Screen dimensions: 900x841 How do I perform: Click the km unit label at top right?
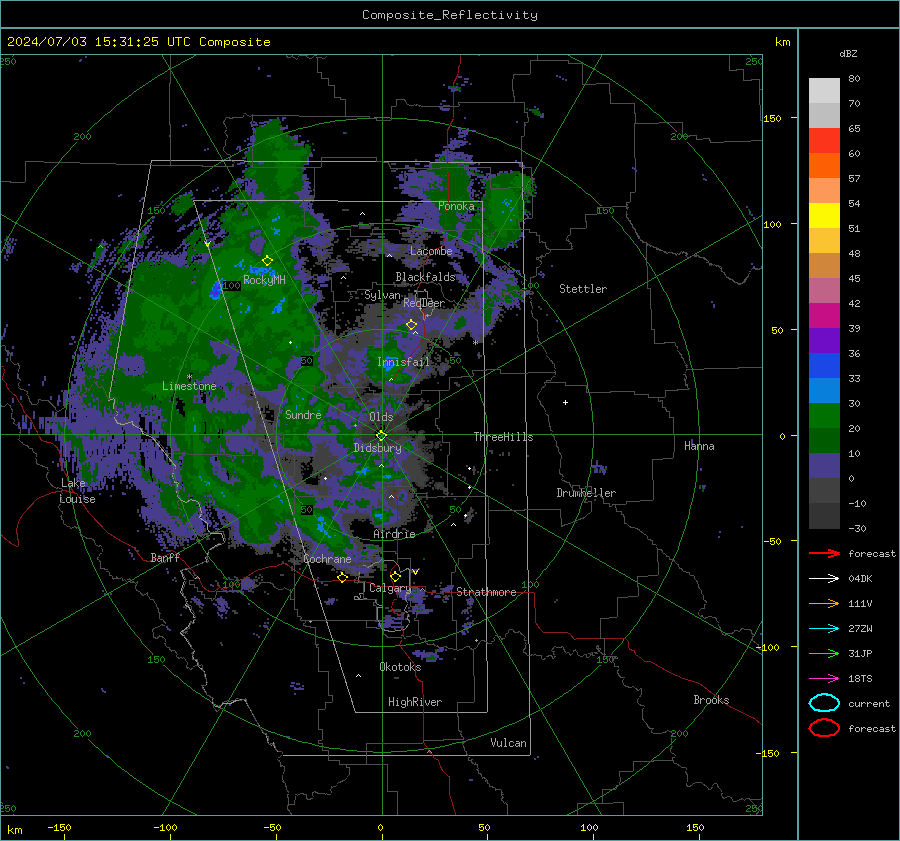pyautogui.click(x=782, y=42)
